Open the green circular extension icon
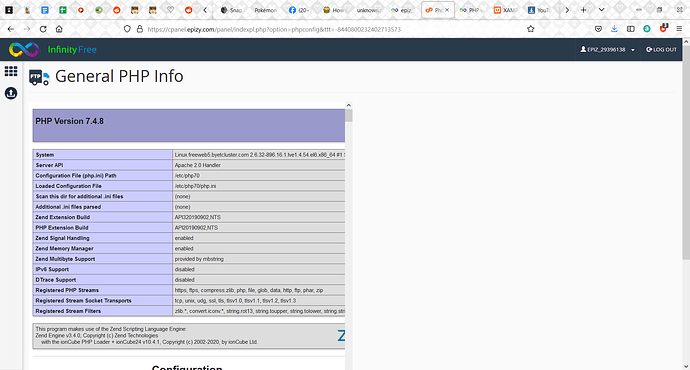 [647, 29]
